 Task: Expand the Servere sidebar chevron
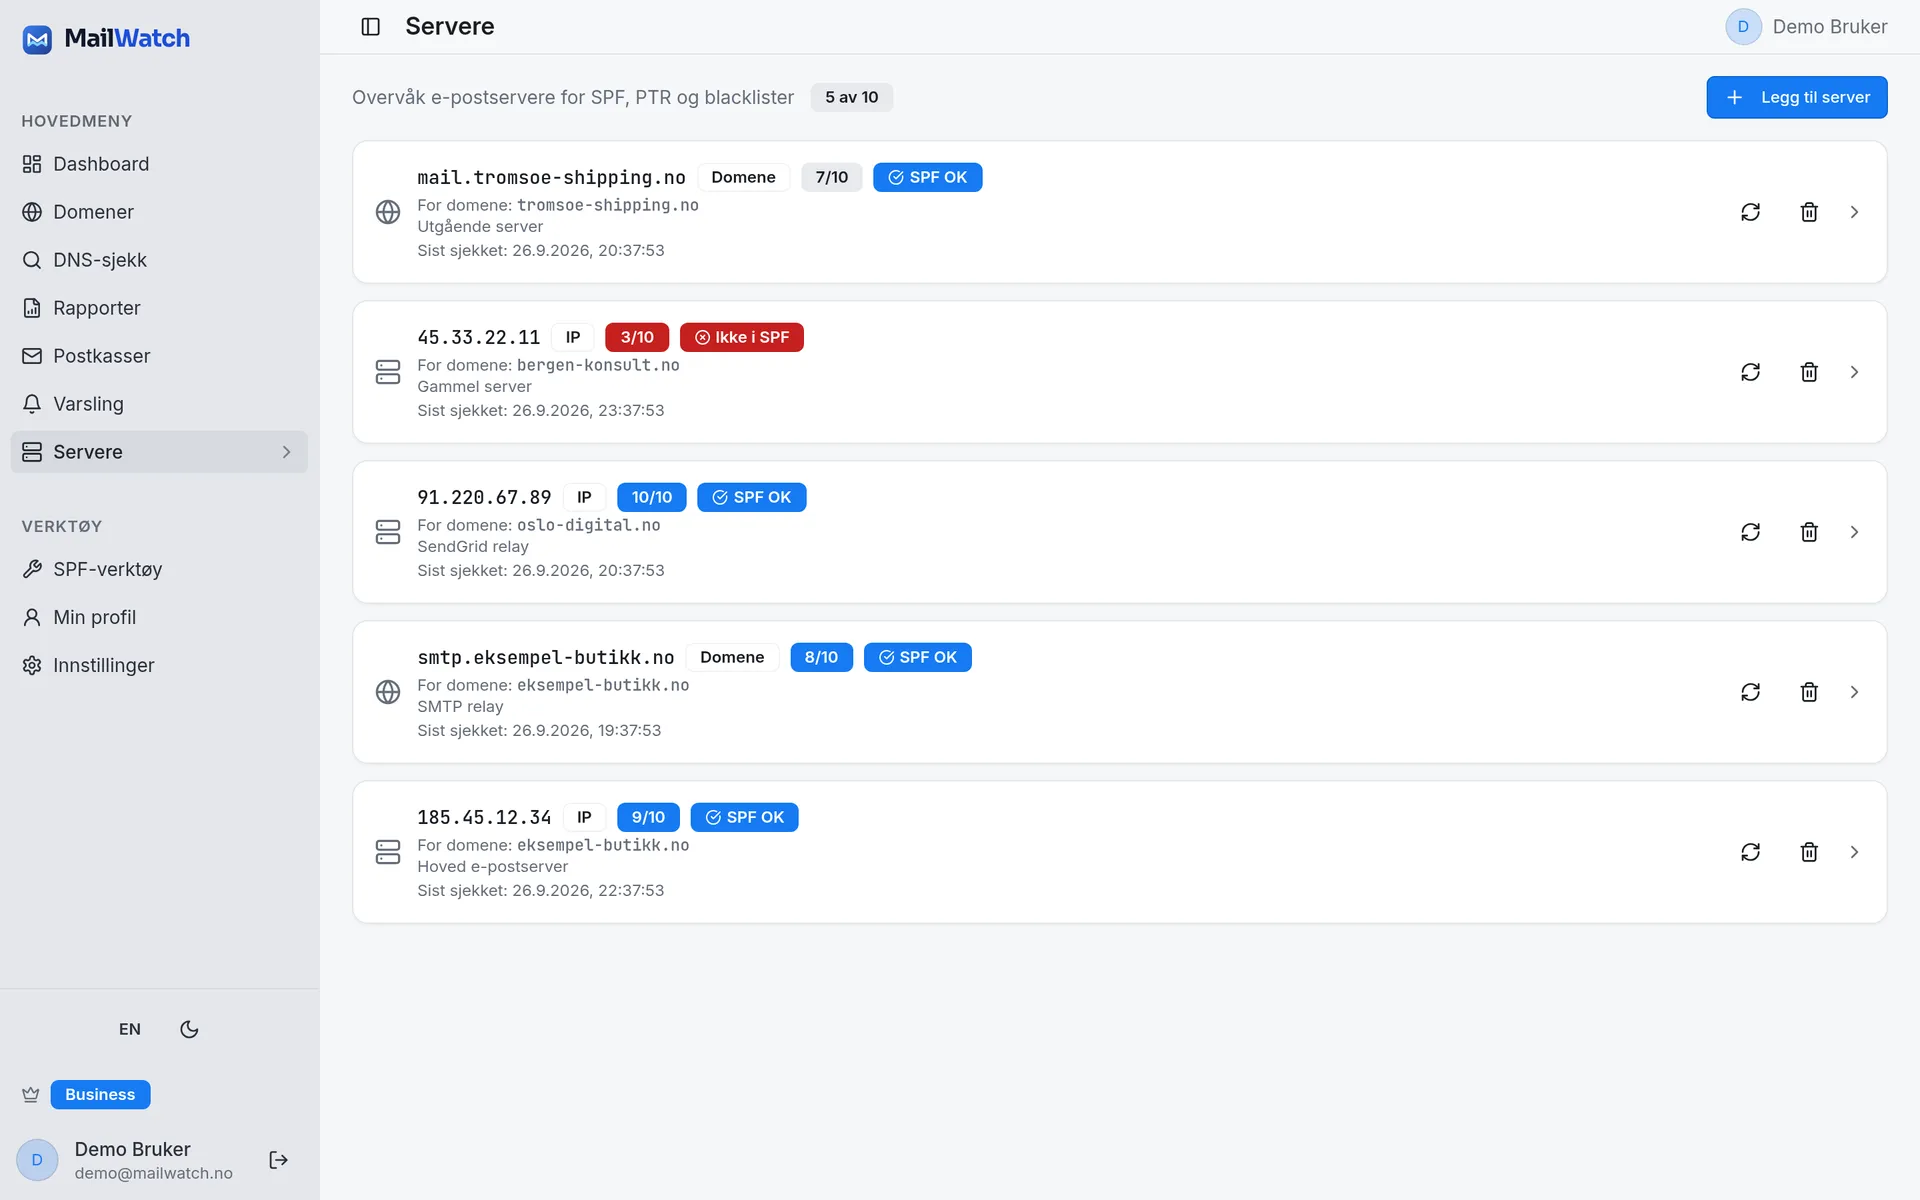[x=286, y=452]
